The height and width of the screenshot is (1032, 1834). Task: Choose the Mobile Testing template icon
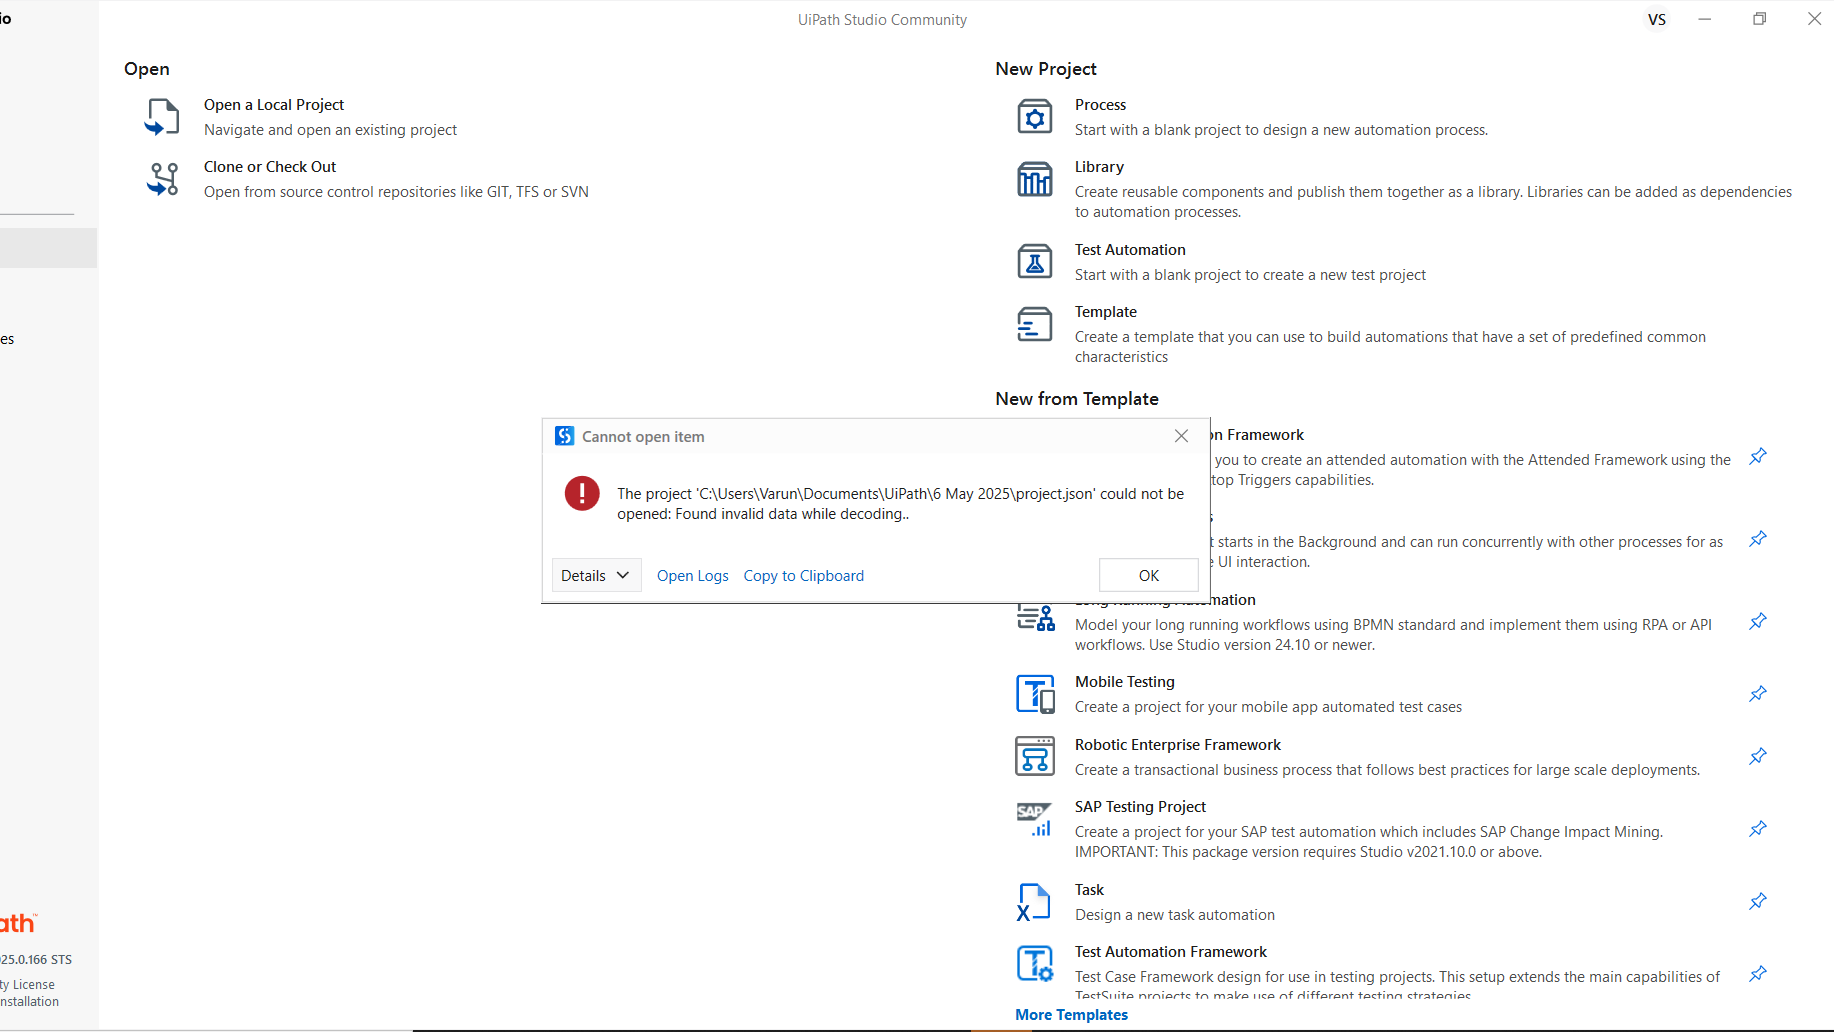click(x=1035, y=694)
